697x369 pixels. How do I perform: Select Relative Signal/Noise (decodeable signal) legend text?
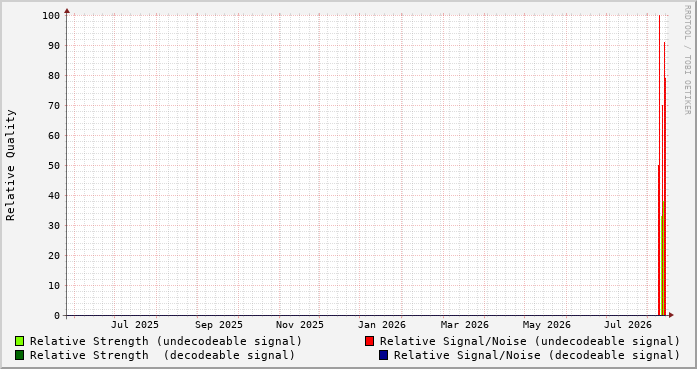click(537, 355)
